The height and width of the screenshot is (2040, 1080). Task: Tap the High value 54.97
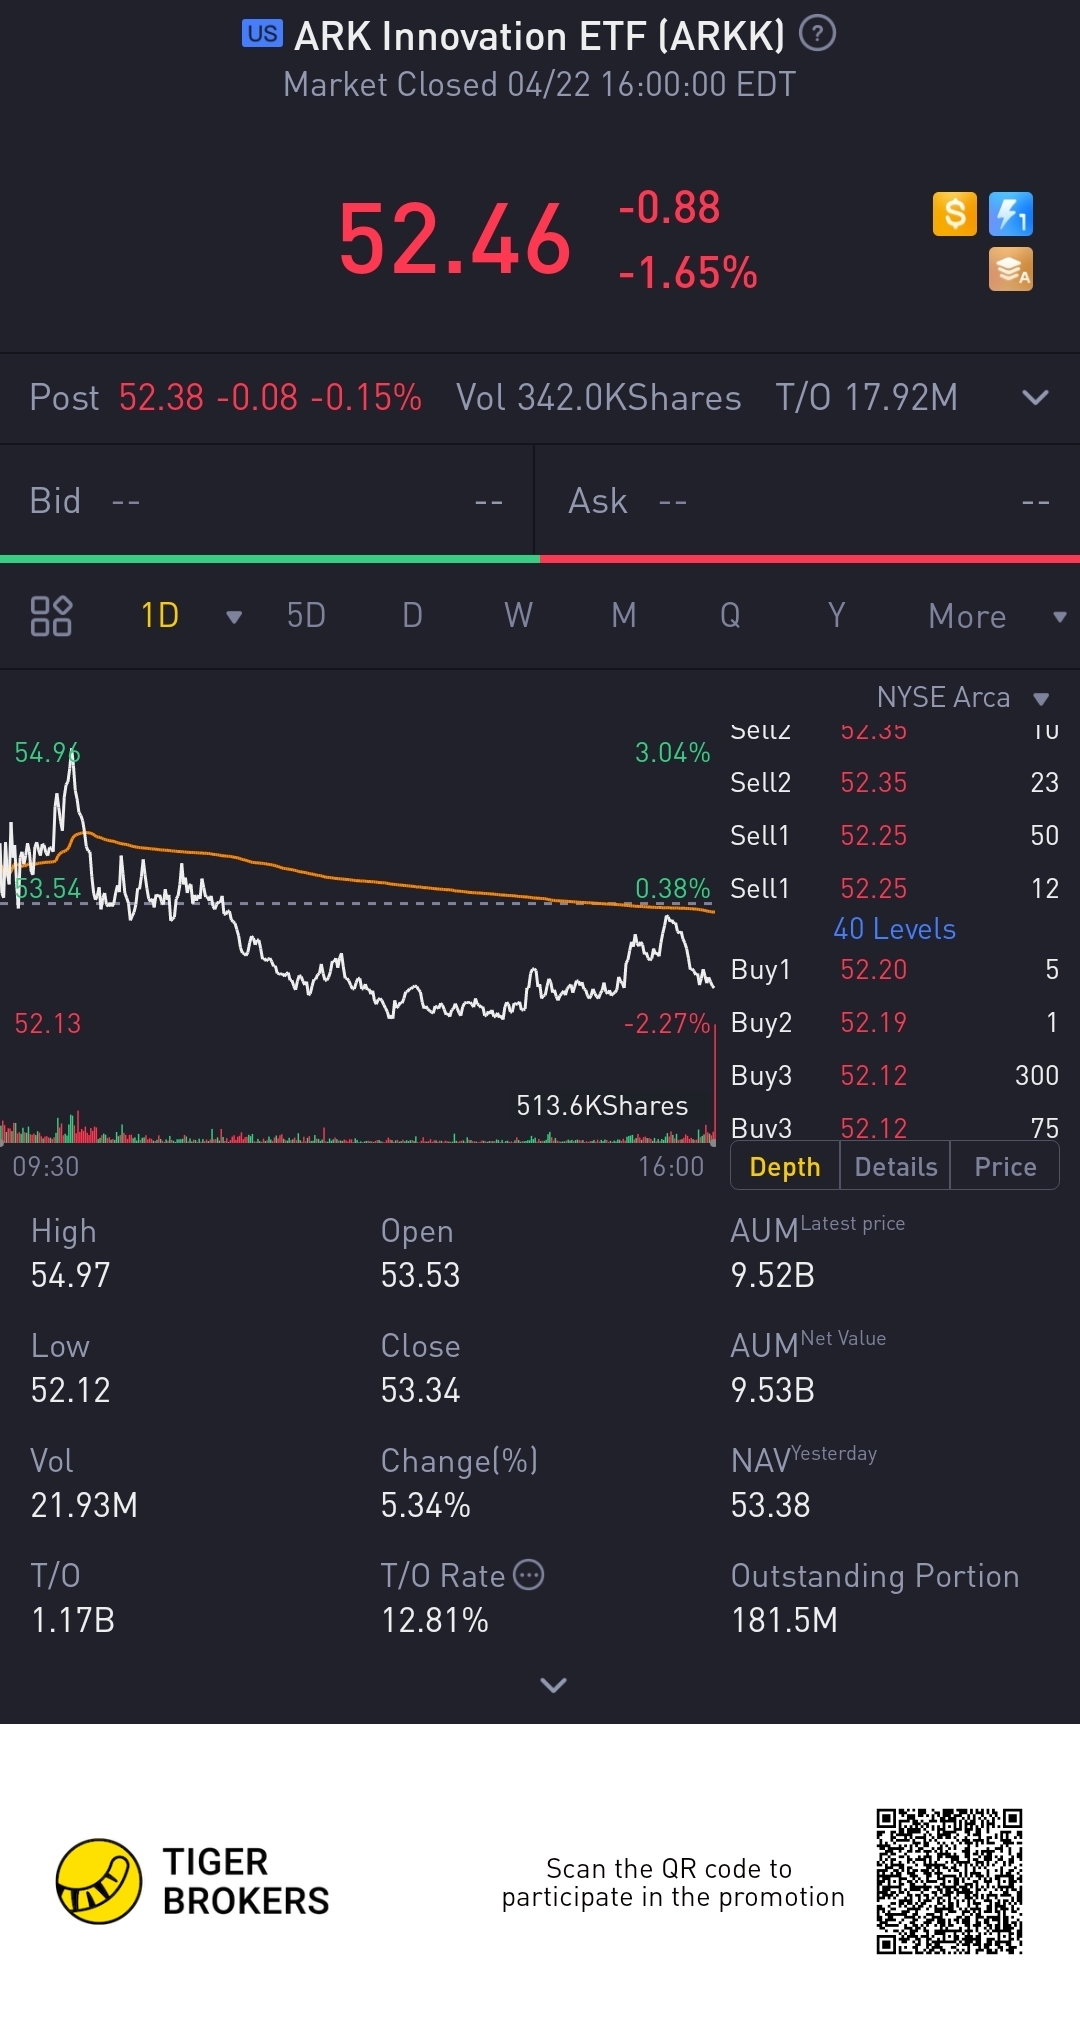pos(70,1275)
